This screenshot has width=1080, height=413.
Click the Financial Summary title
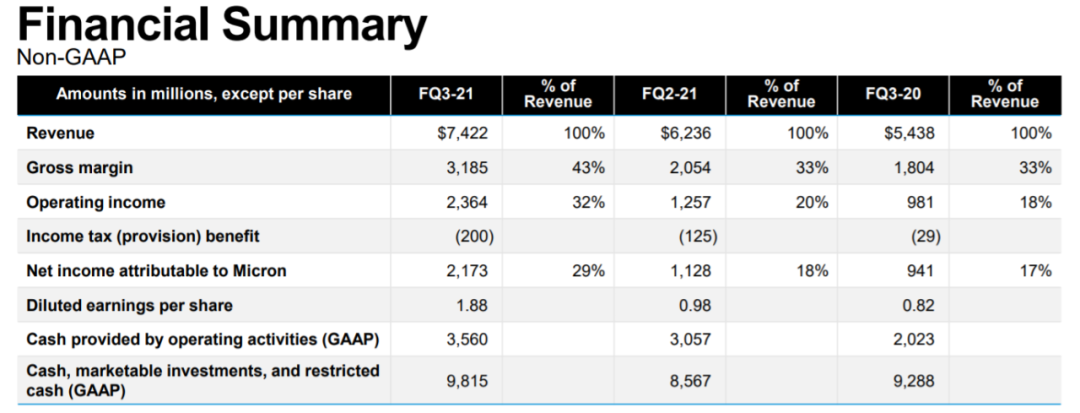click(222, 25)
